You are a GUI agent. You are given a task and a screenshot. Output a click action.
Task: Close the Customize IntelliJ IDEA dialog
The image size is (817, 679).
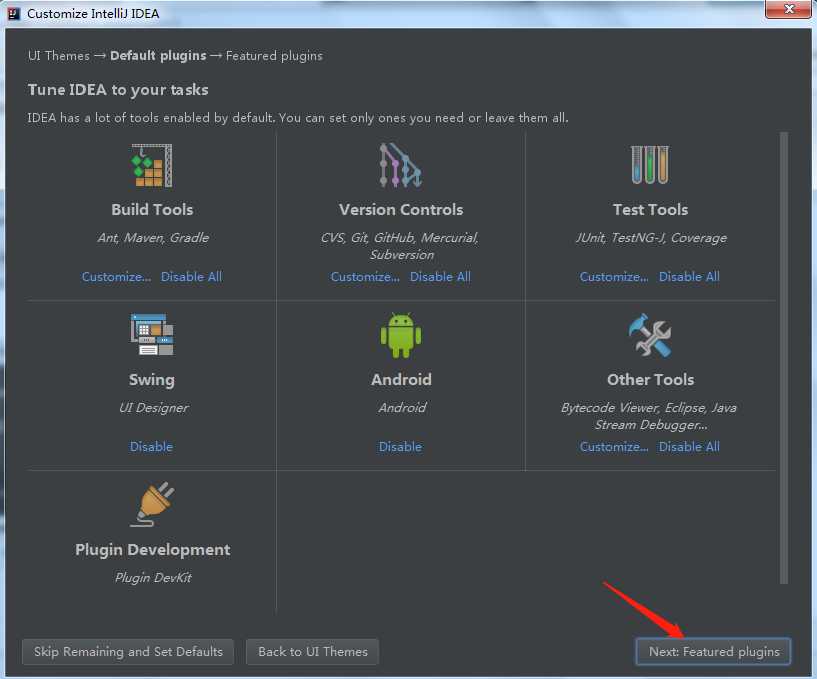click(x=789, y=9)
